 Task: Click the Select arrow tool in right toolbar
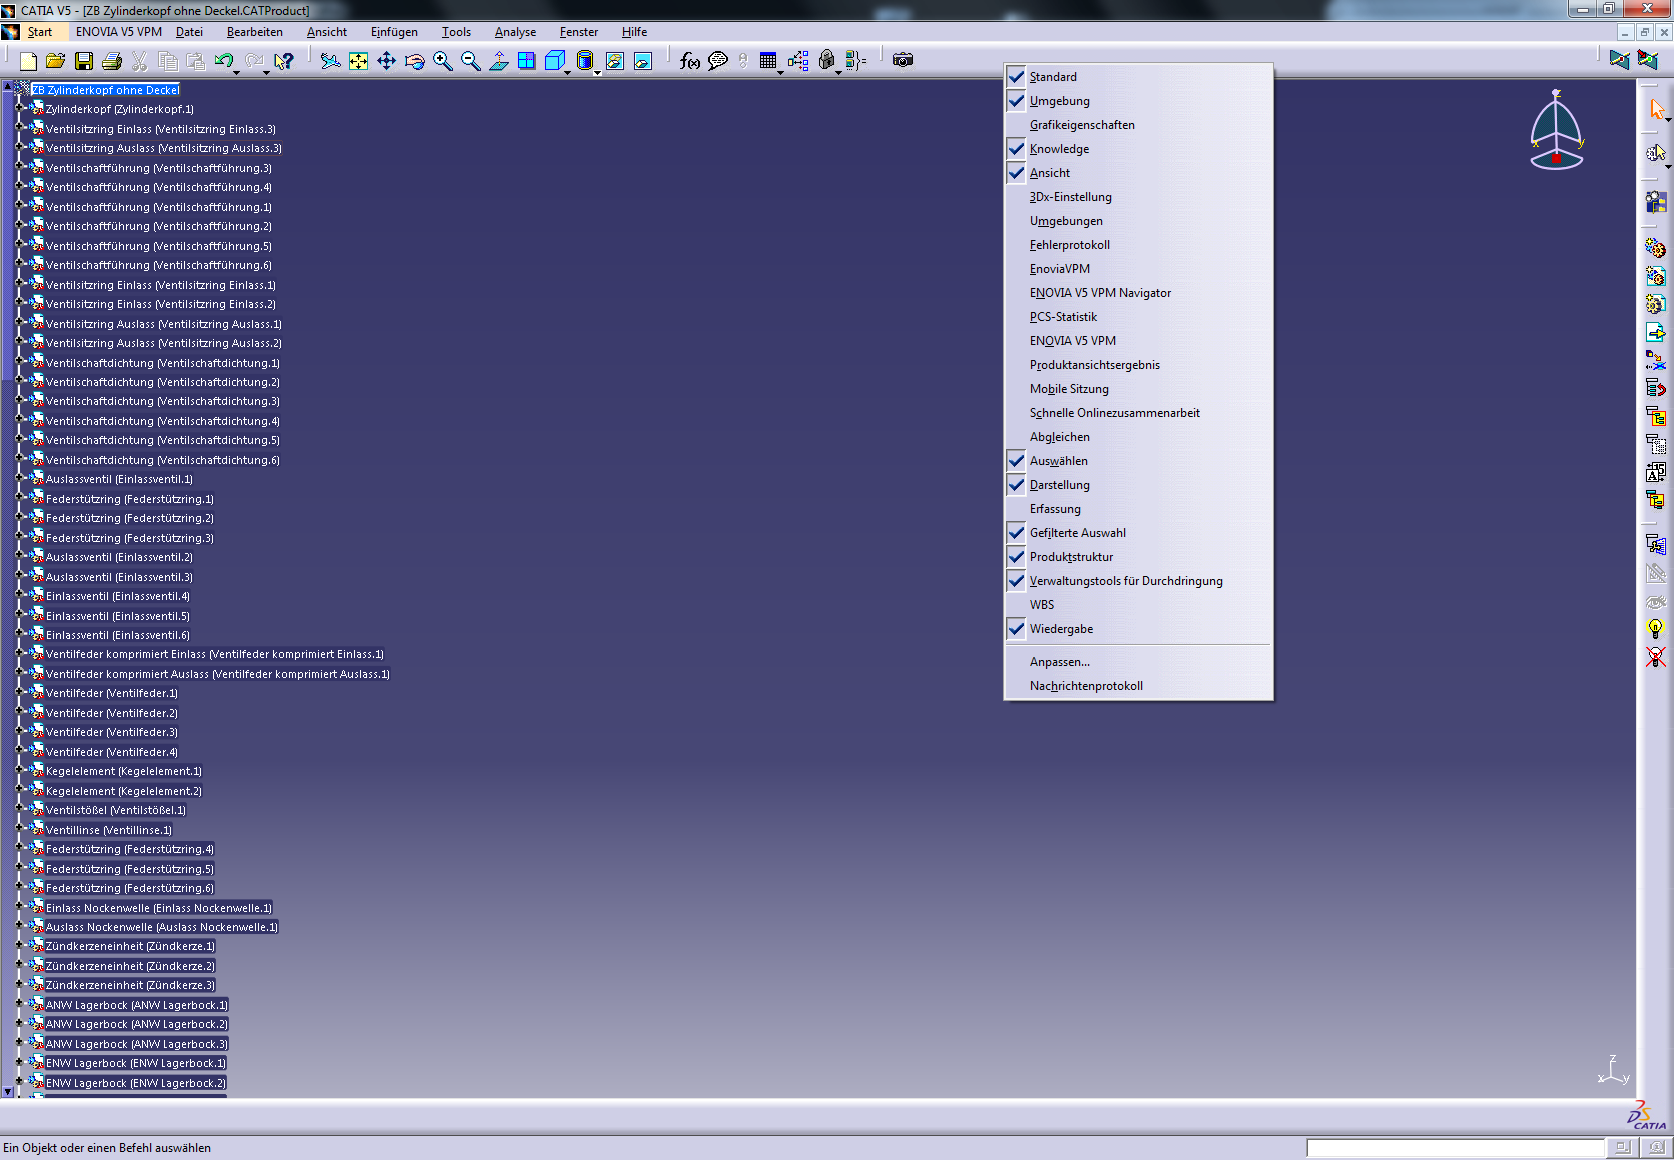tap(1656, 109)
